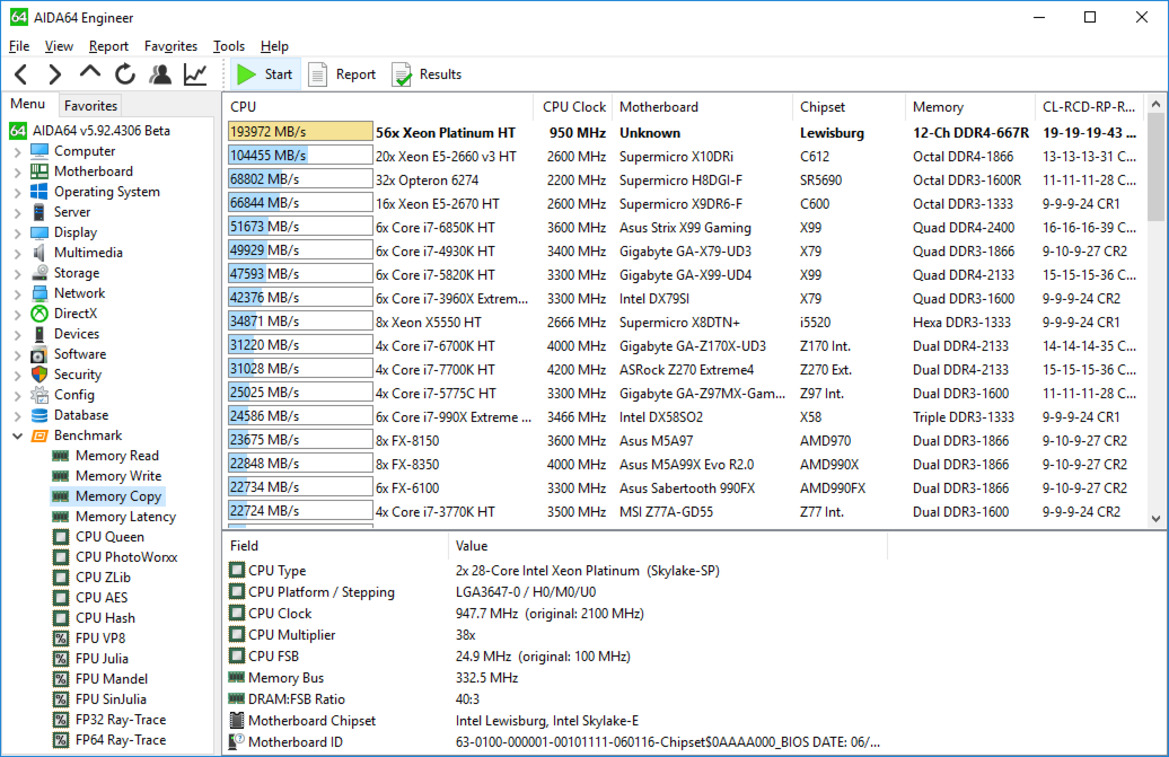Open the line graph toolbar icon
Screen dimensions: 1169x757
point(195,74)
